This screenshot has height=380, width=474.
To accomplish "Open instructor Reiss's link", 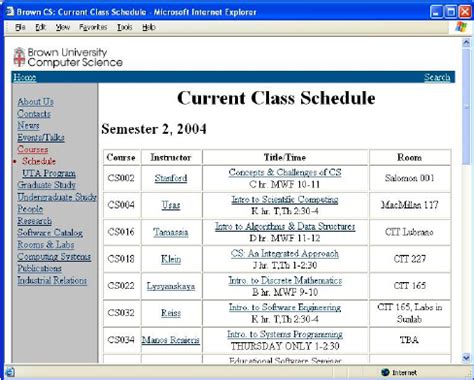I will click(x=171, y=313).
